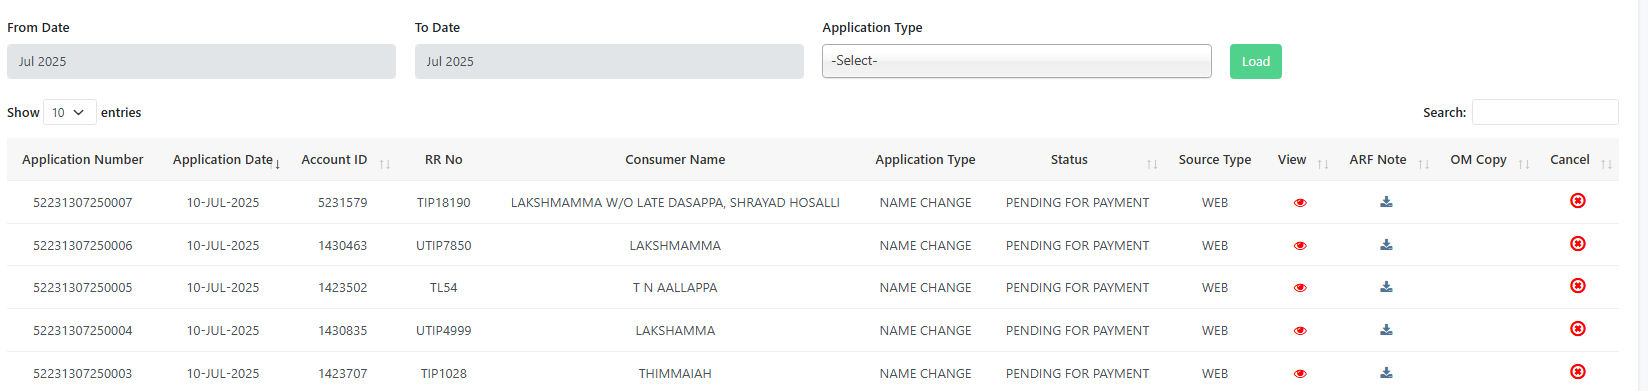Viewport: 1648px width, 391px height.
Task: Cancel application 52231307250006 with red X
Action: (x=1578, y=244)
